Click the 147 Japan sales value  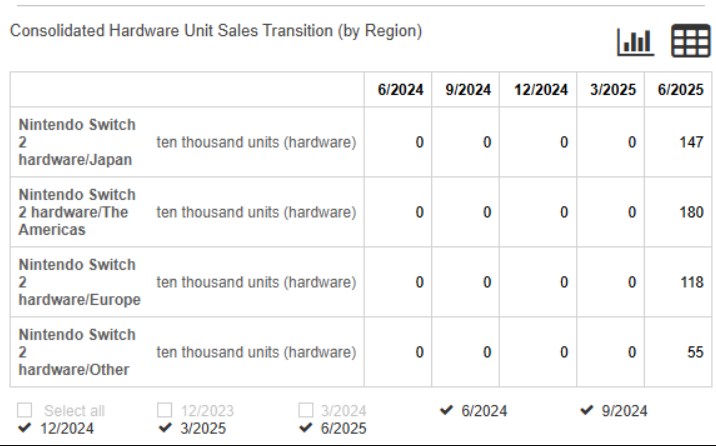pos(691,142)
